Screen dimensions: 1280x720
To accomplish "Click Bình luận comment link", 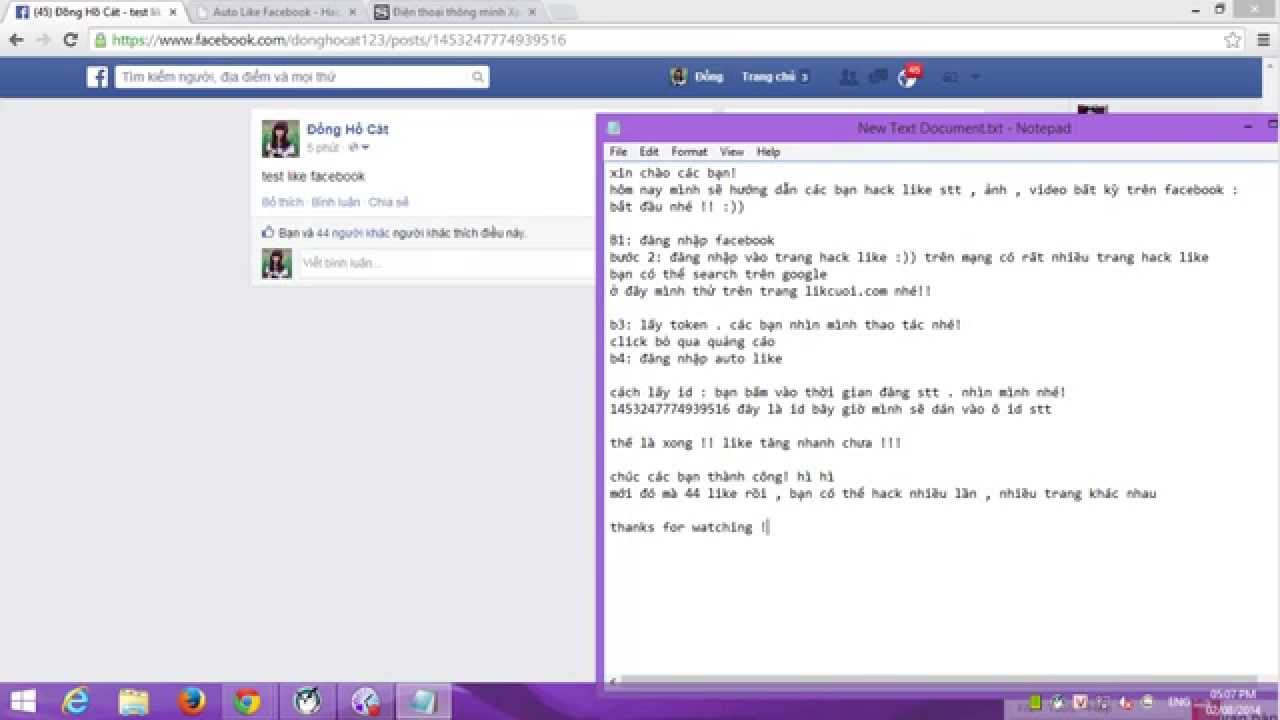I will tap(335, 202).
